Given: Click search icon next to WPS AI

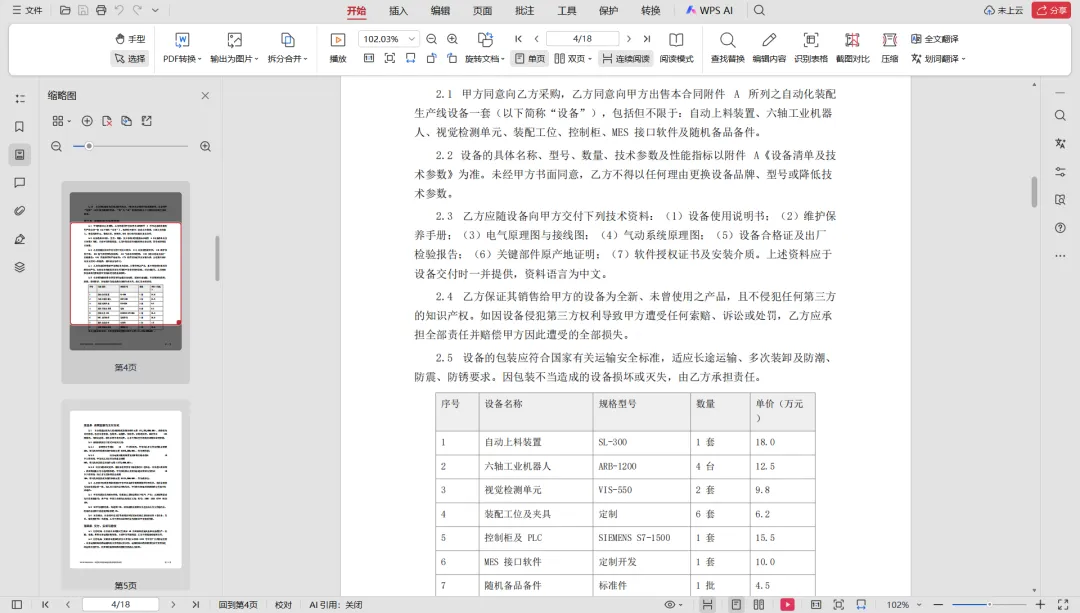Looking at the screenshot, I should point(759,10).
